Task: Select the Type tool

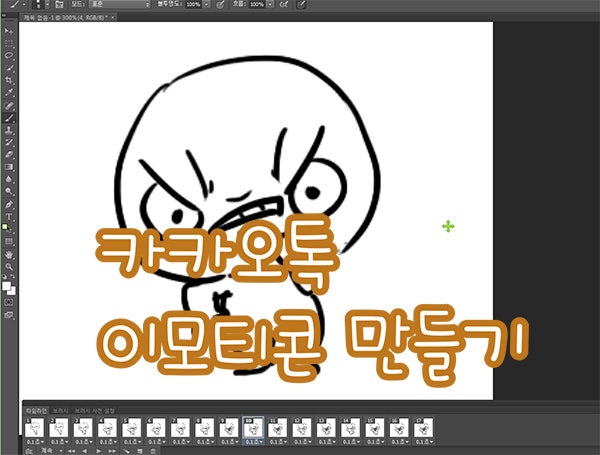Action: tap(8, 217)
